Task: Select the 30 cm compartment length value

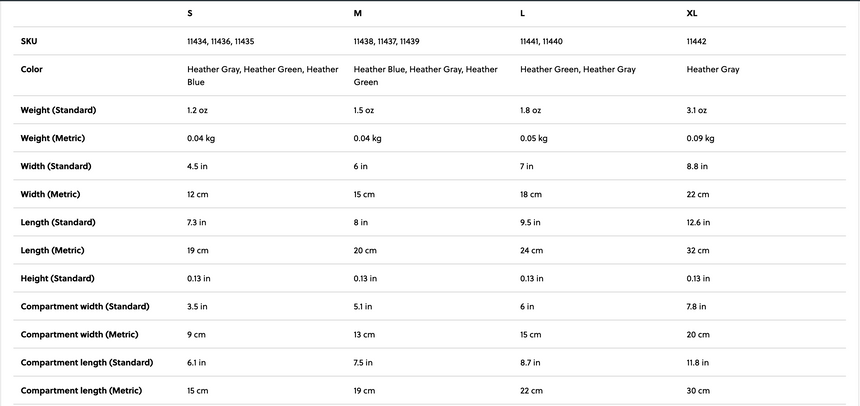Action: click(x=698, y=390)
